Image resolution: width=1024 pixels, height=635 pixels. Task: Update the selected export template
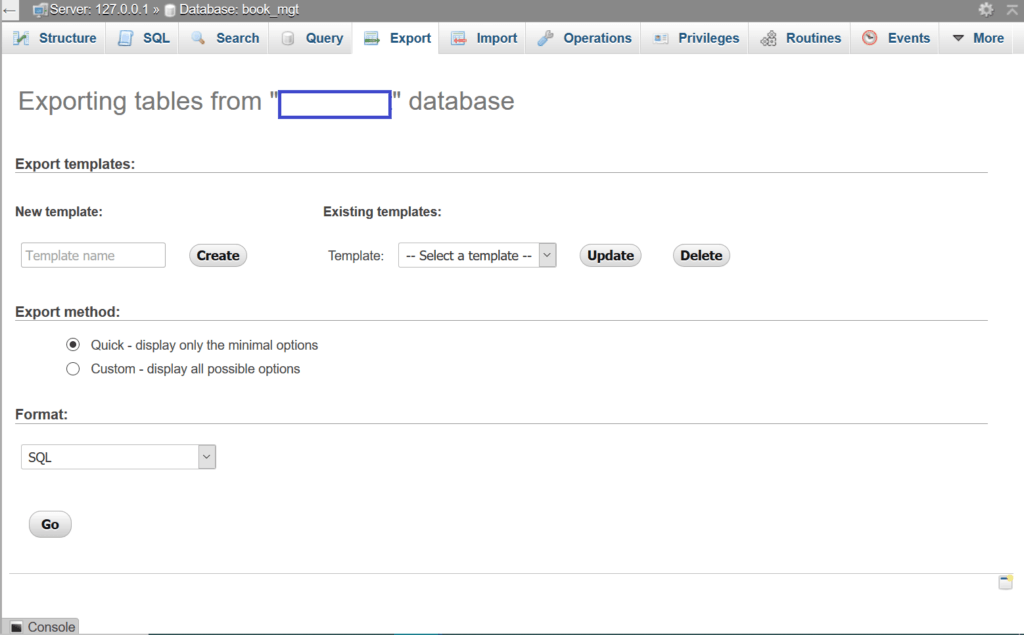click(x=610, y=255)
